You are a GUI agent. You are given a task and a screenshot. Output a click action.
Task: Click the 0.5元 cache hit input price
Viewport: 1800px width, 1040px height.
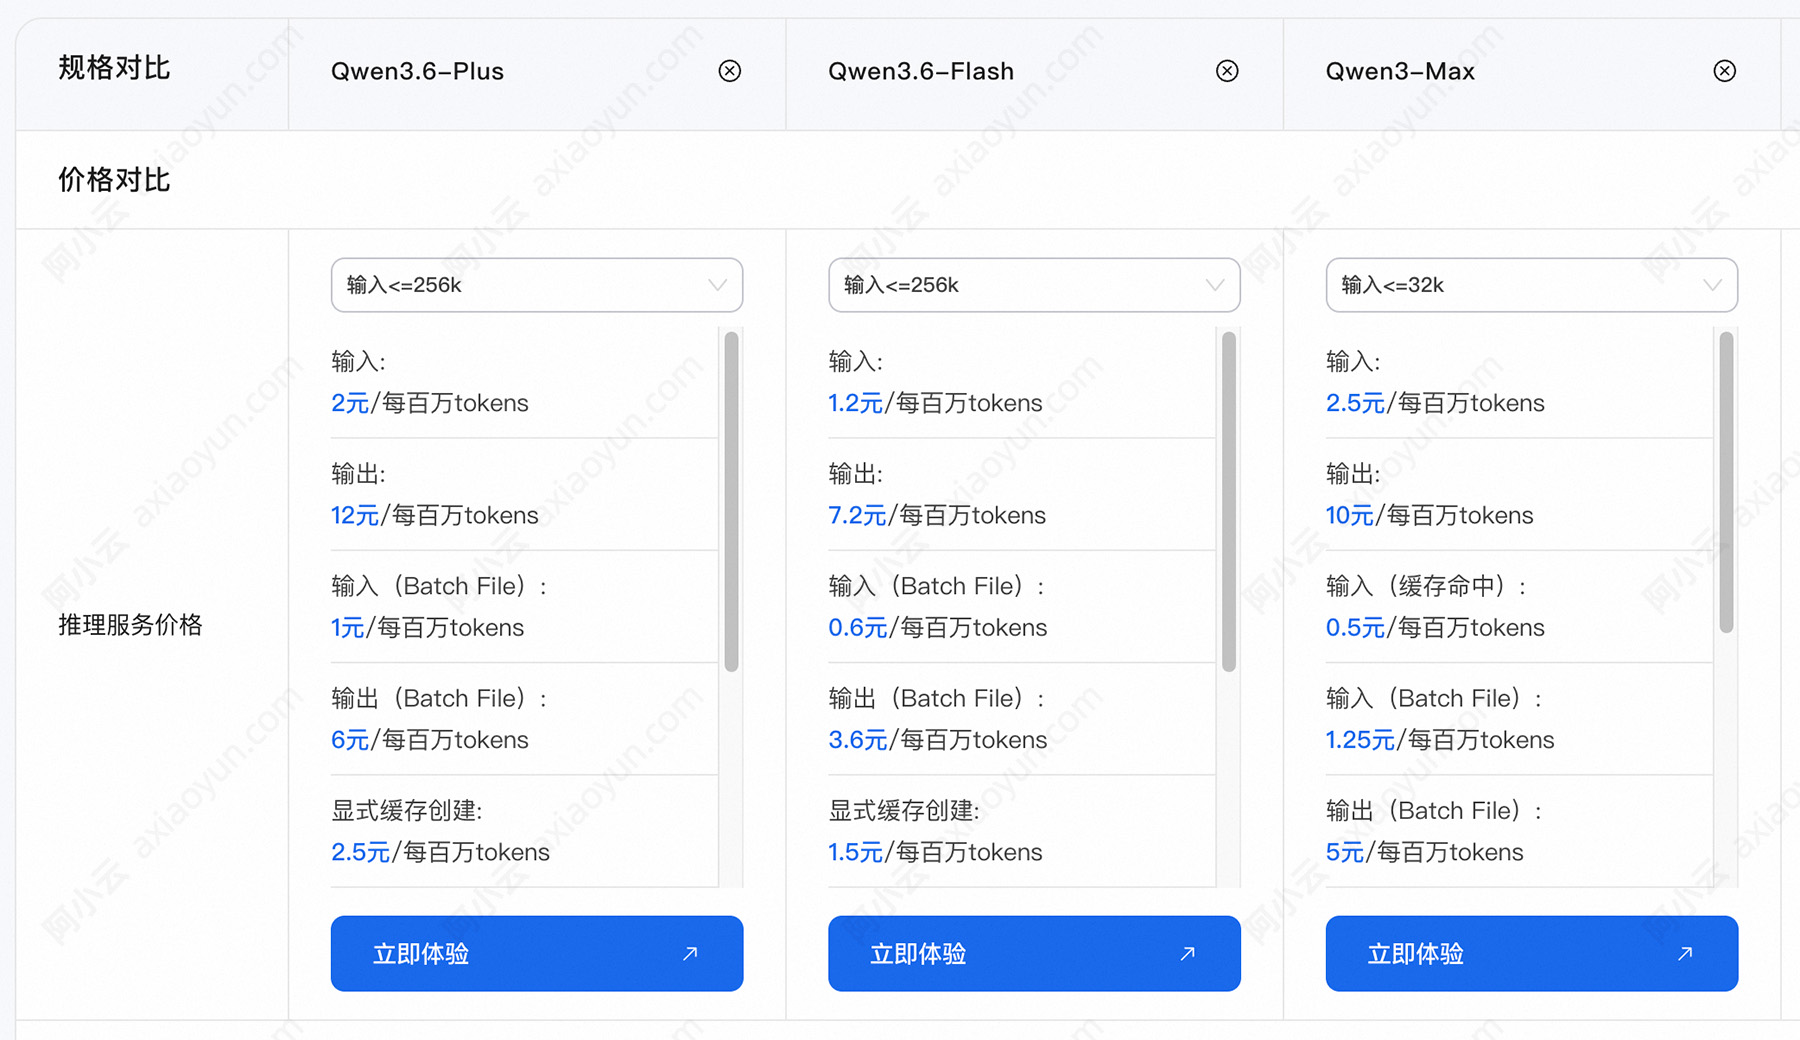[x=1356, y=627]
